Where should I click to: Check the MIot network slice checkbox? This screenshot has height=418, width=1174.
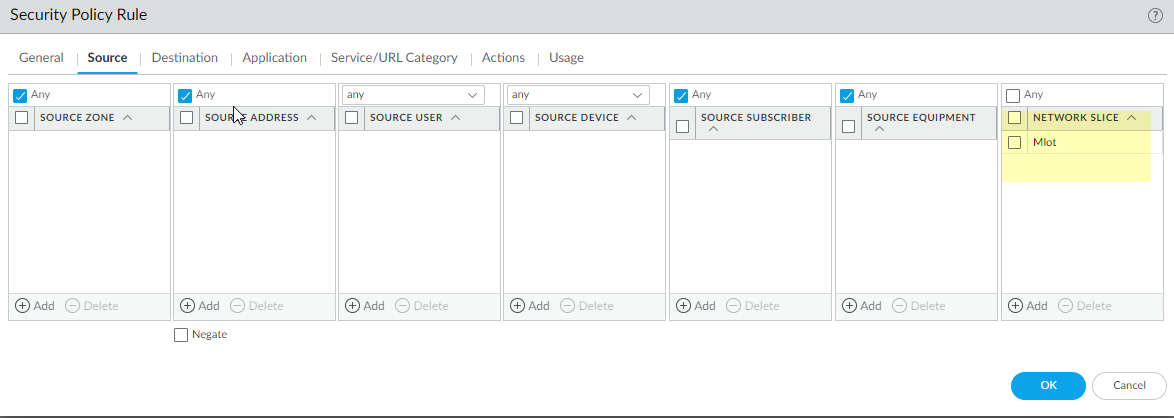tap(1015, 142)
